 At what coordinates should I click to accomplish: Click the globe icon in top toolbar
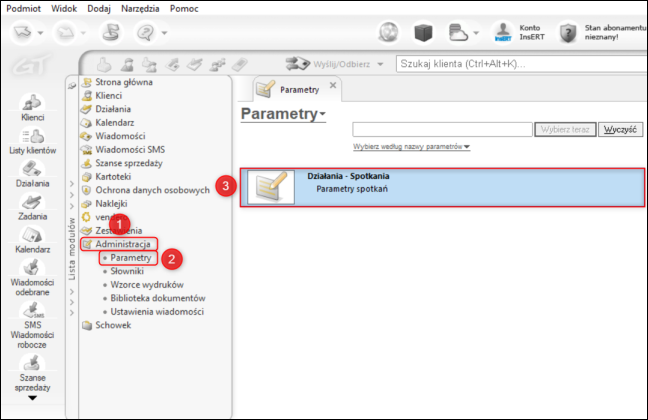tap(388, 32)
